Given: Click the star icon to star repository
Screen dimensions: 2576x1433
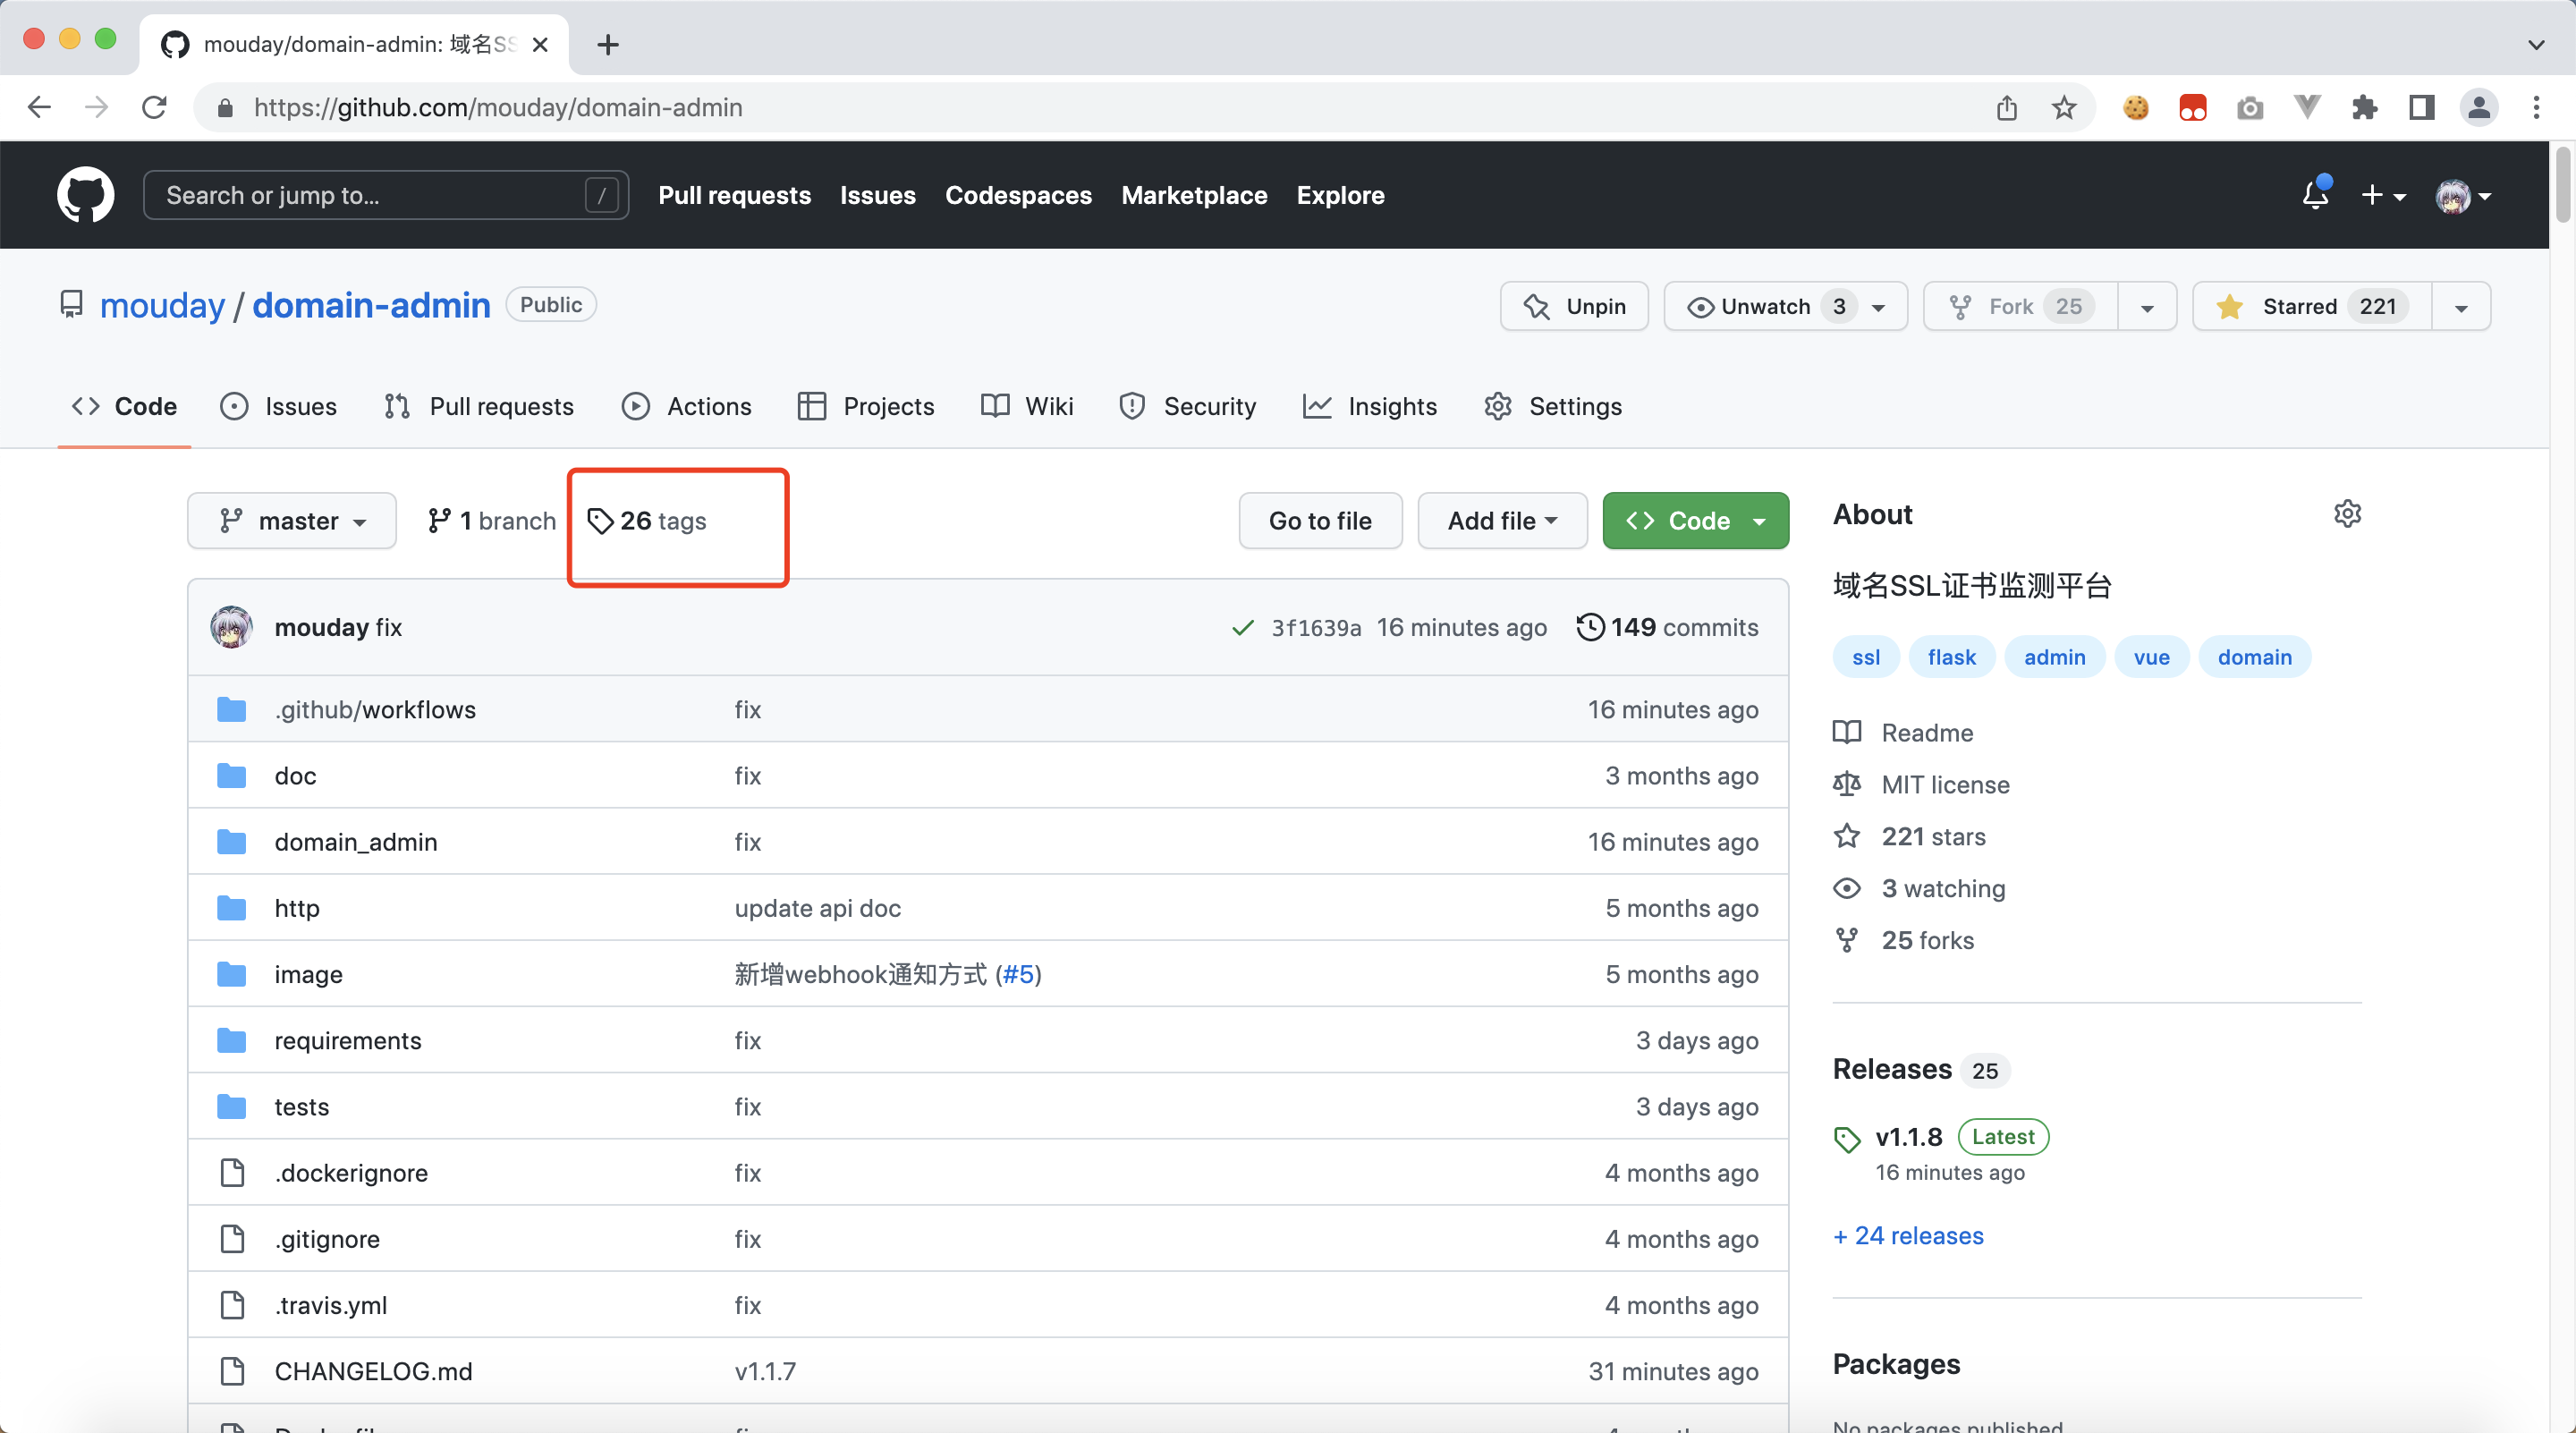Looking at the screenshot, I should tap(2233, 305).
